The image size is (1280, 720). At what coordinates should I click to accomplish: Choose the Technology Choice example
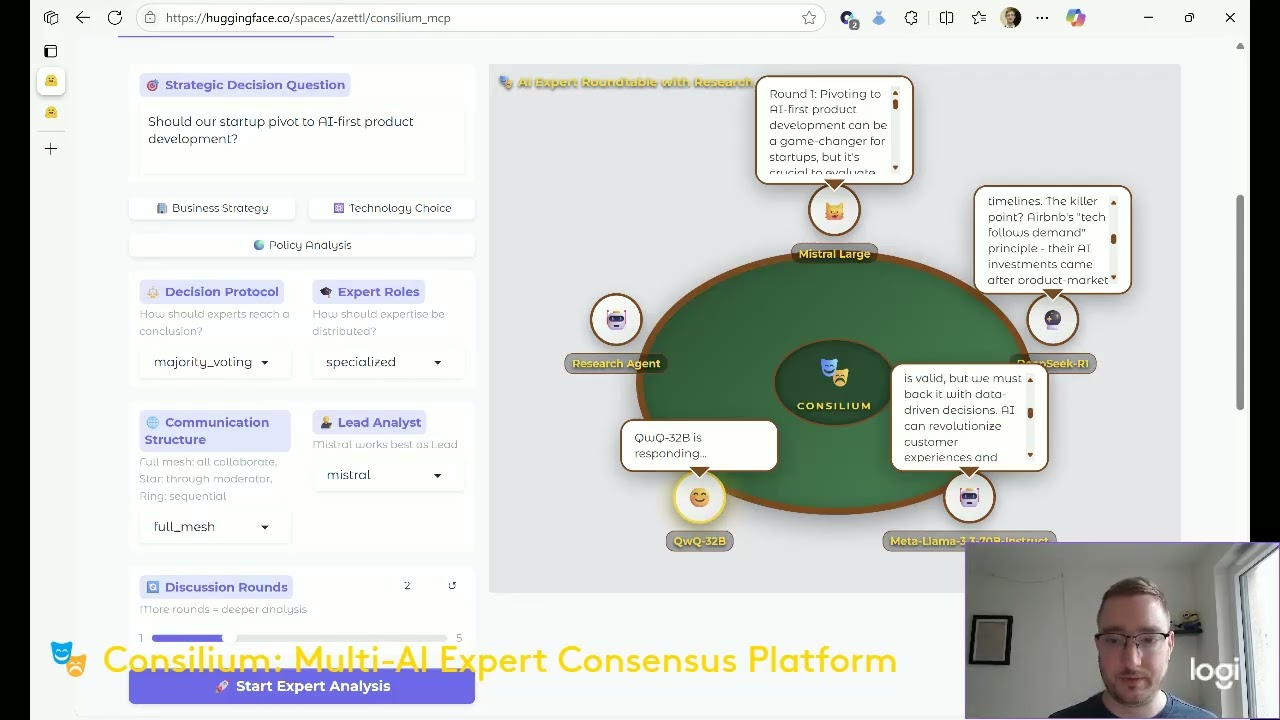392,208
